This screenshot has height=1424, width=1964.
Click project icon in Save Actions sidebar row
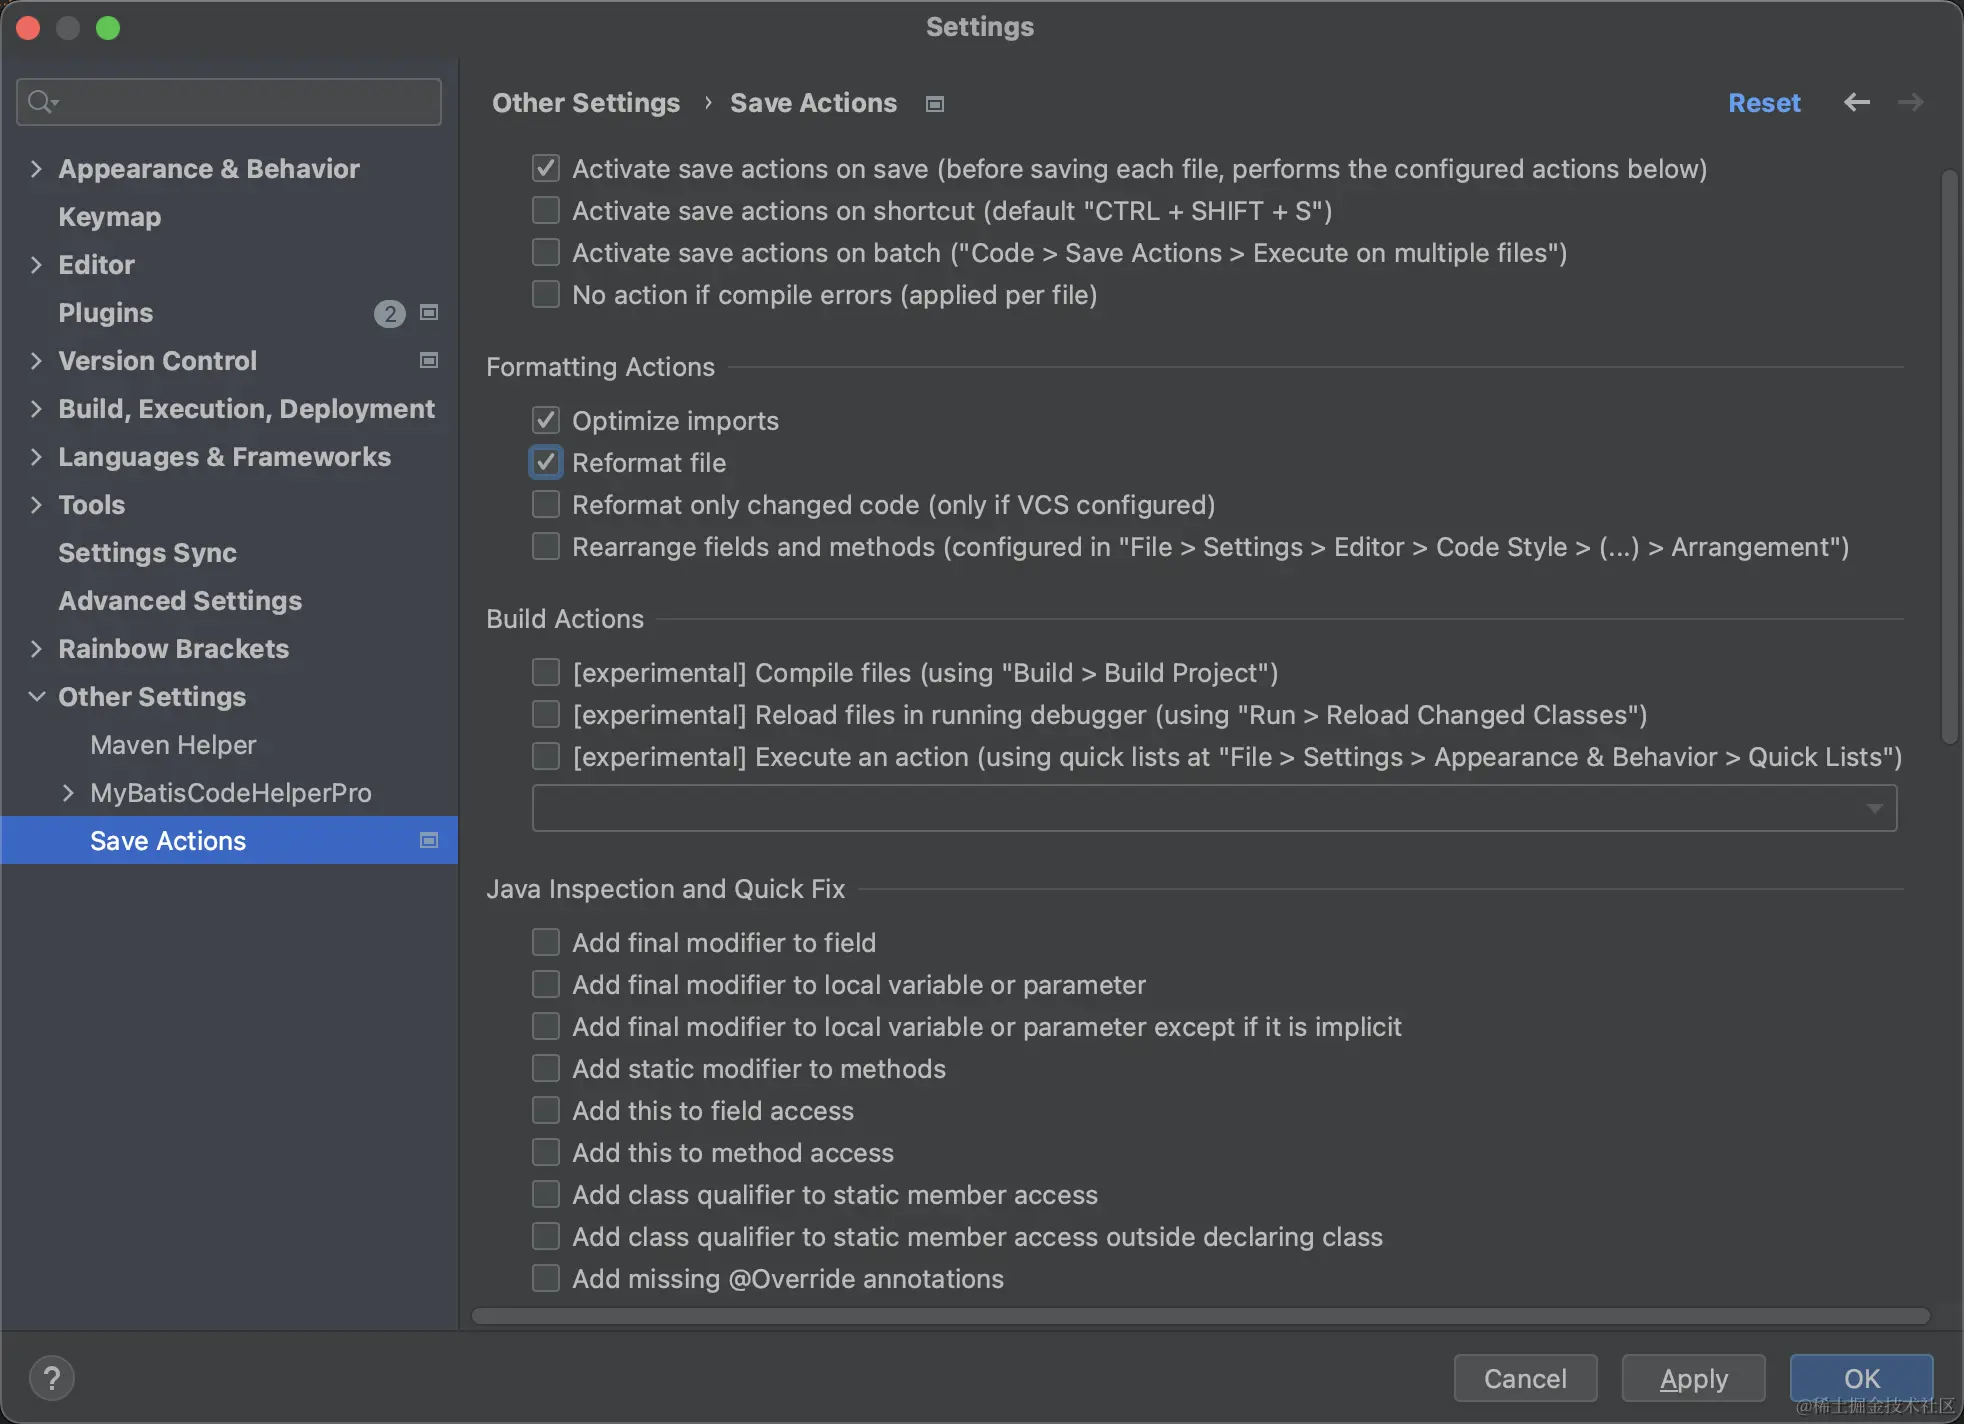click(429, 841)
